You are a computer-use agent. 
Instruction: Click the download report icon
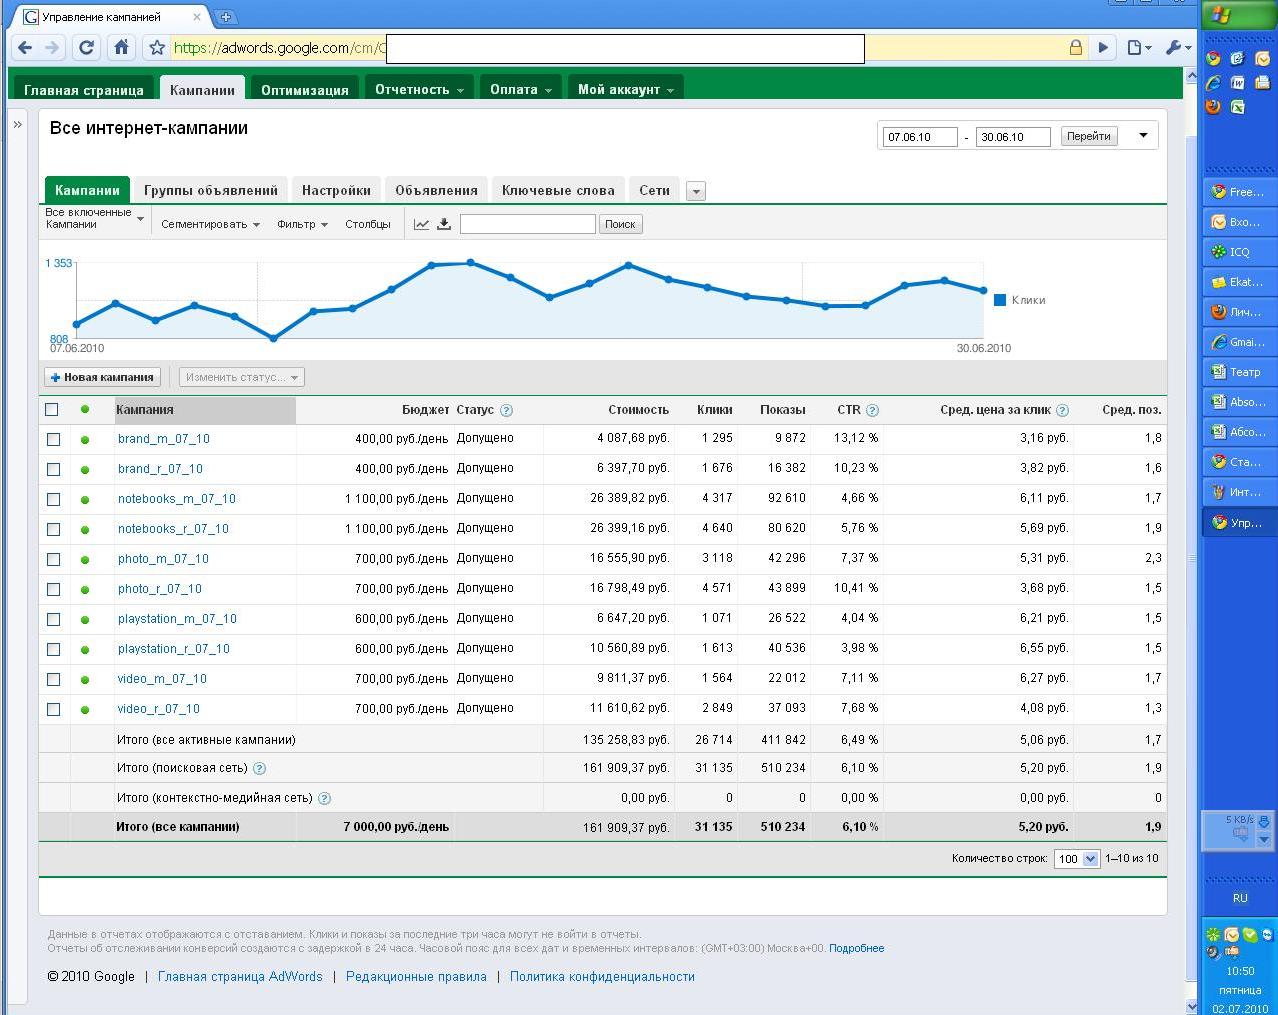pos(444,224)
